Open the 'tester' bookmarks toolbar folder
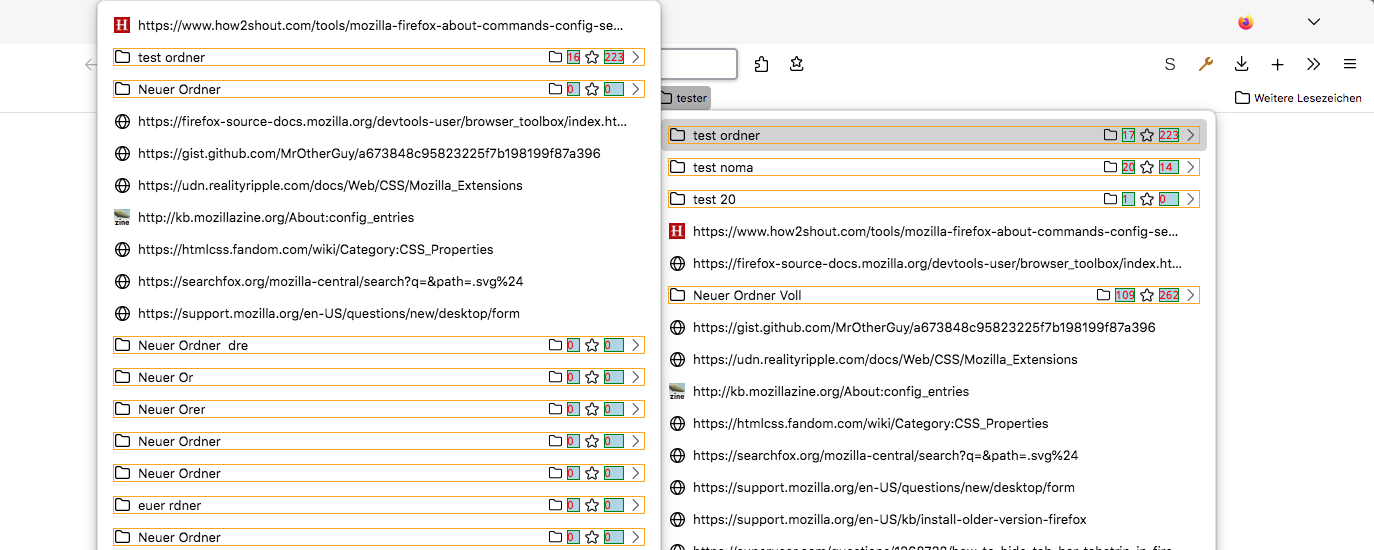Screen dimensions: 1374x550 (x=684, y=98)
